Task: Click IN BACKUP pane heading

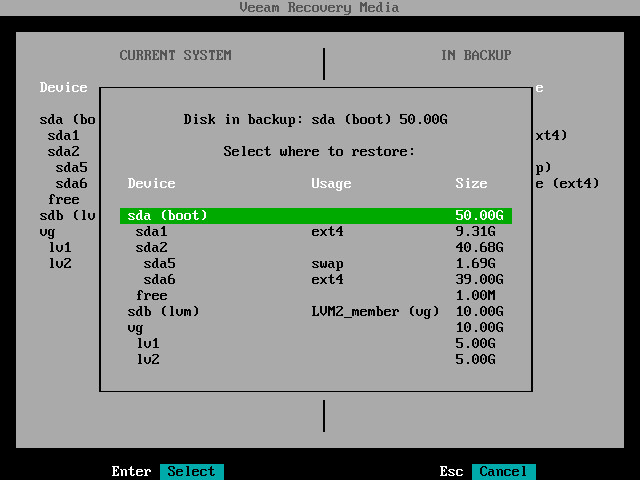Action: (x=476, y=55)
